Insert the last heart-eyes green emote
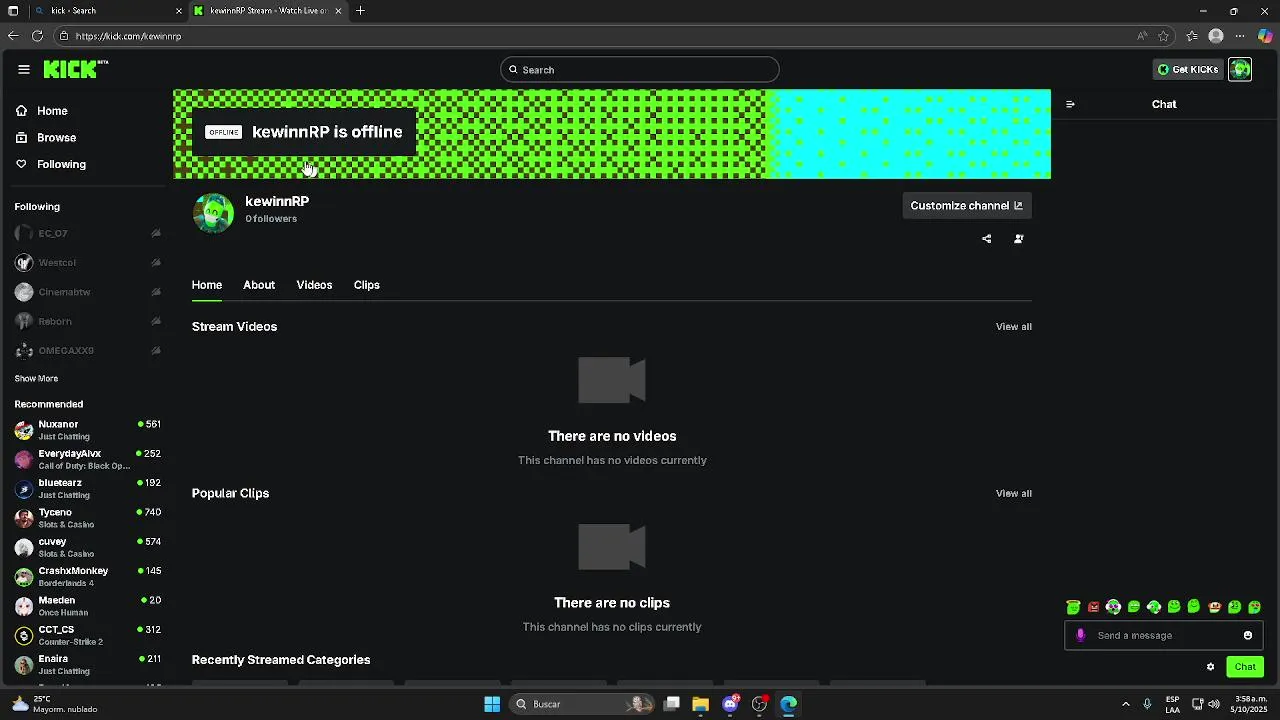The width and height of the screenshot is (1280, 720). tap(1255, 607)
